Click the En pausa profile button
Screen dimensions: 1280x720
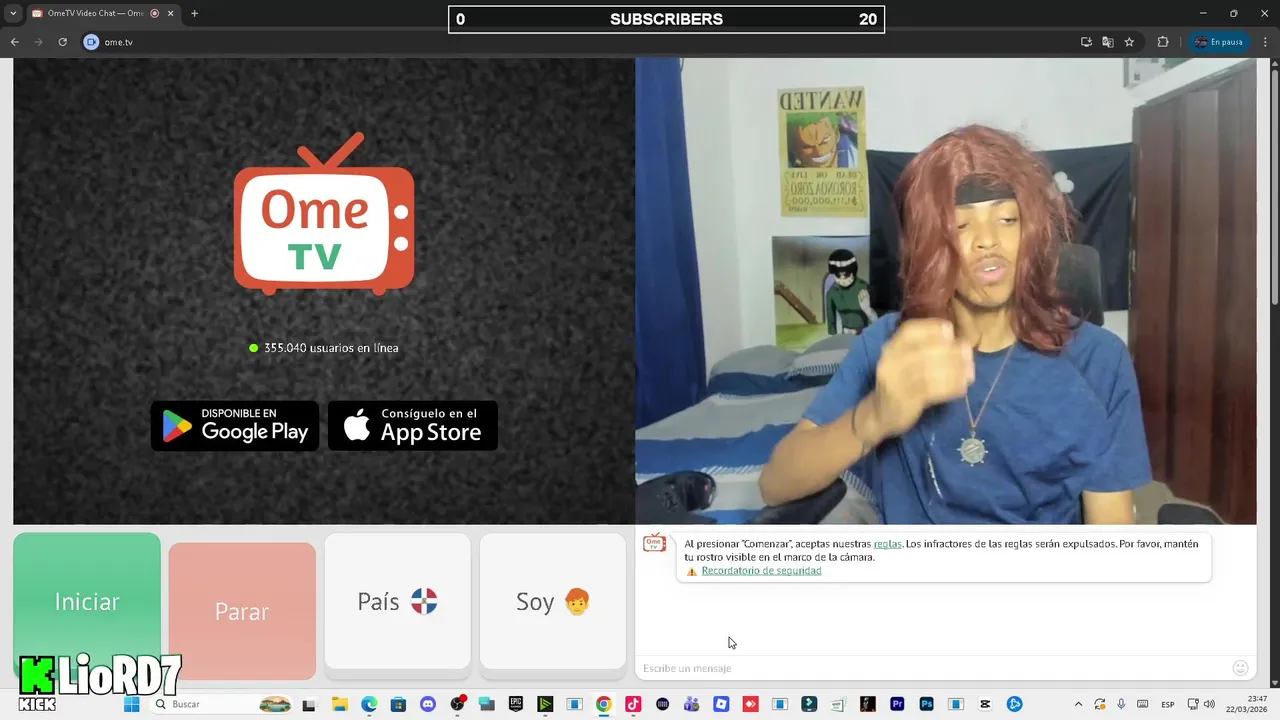coord(1218,42)
